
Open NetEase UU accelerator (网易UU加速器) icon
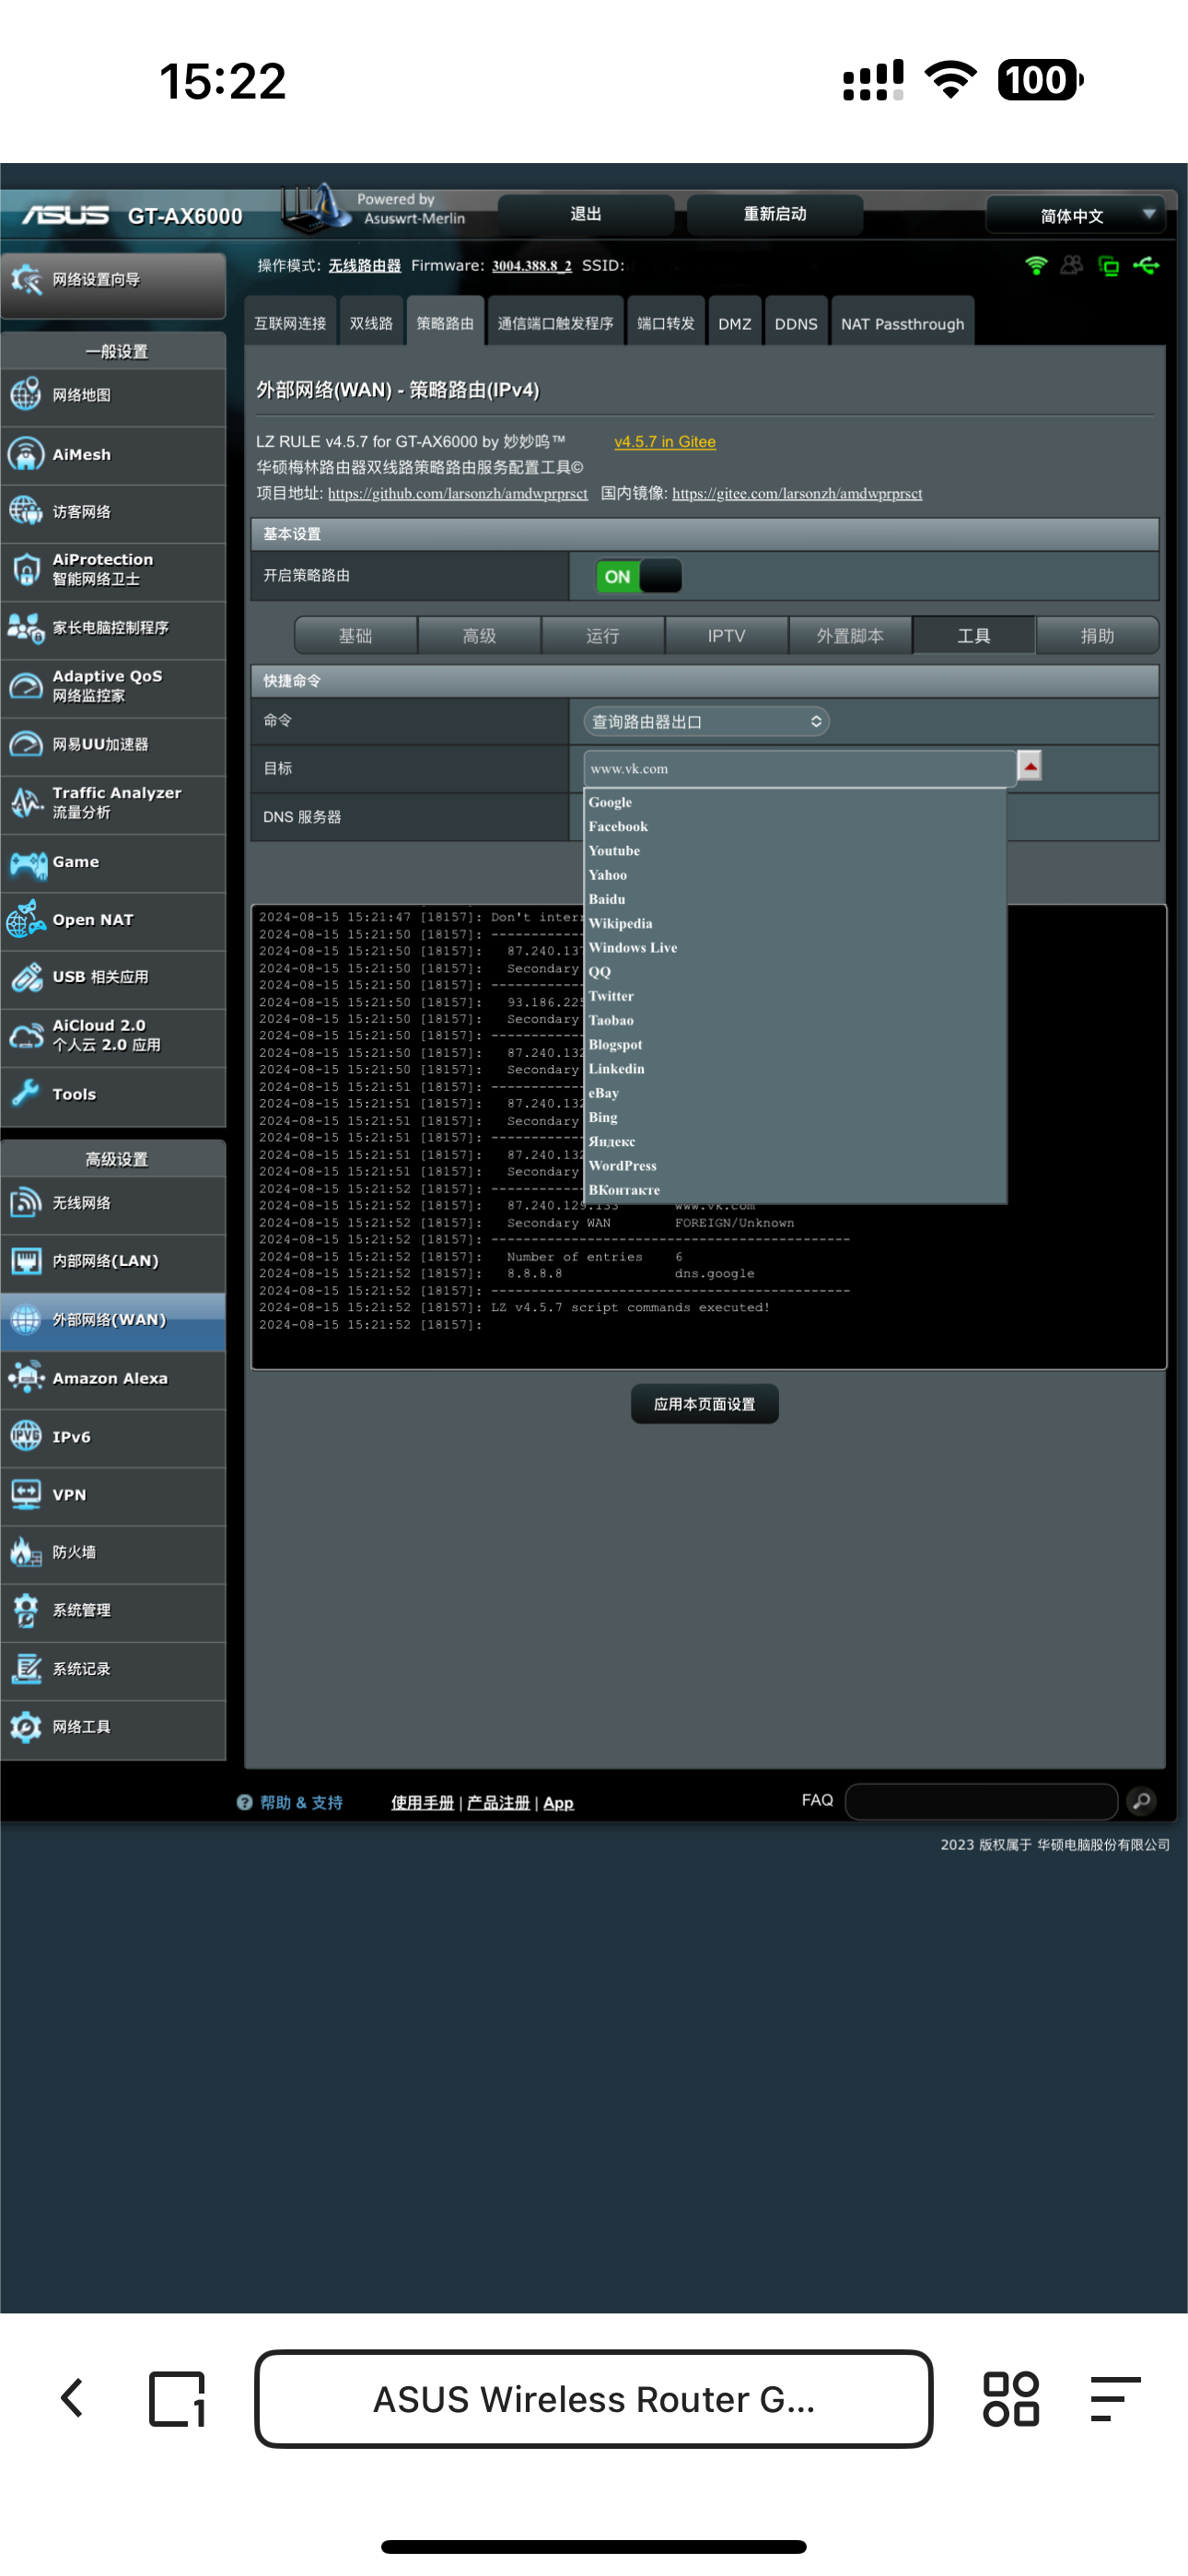27,744
